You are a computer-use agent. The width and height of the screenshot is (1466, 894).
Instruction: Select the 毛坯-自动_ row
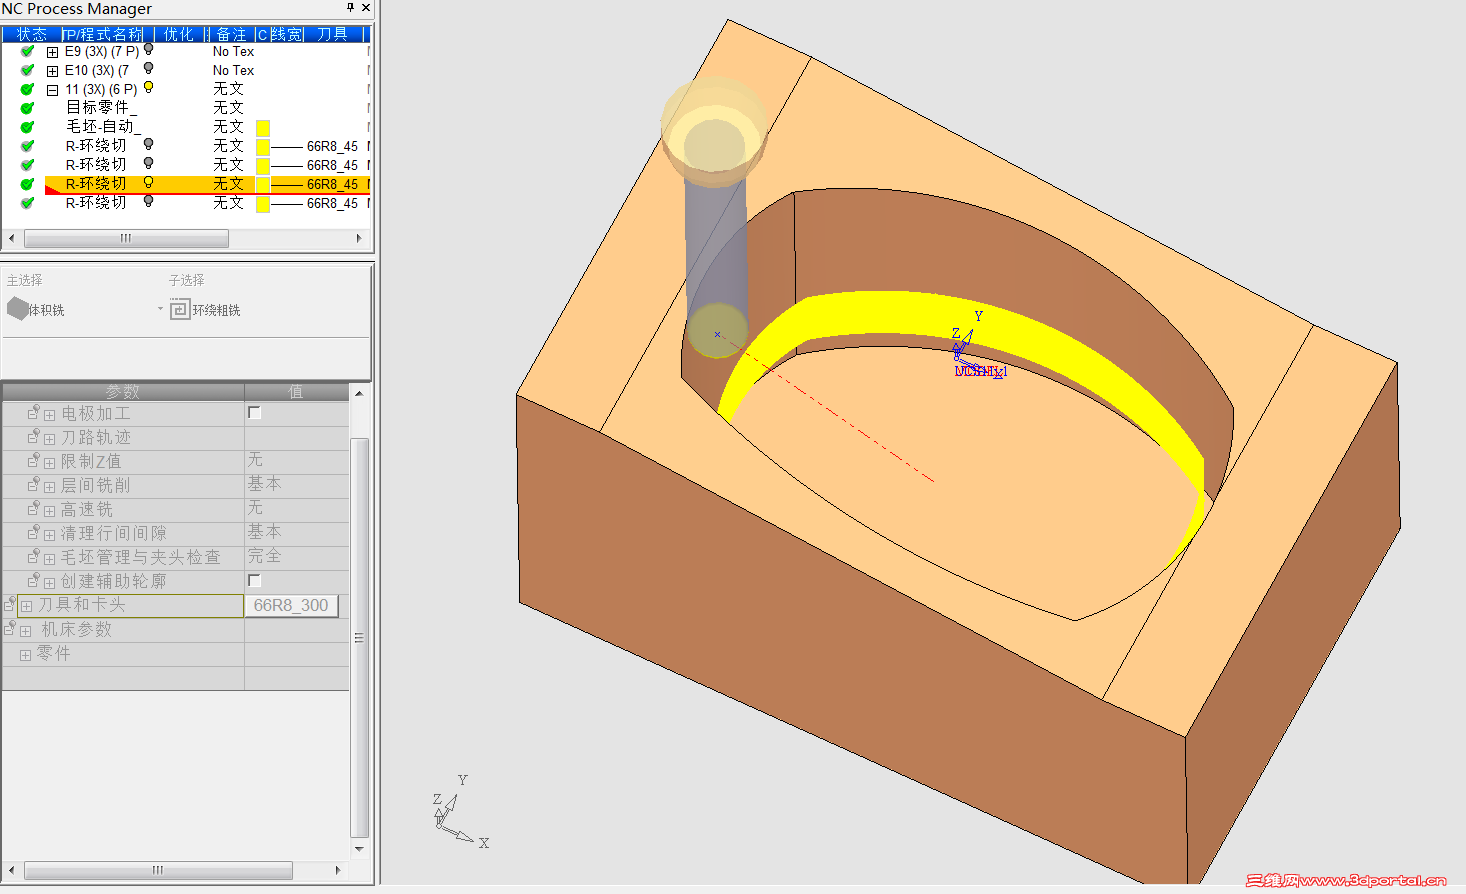coord(103,127)
